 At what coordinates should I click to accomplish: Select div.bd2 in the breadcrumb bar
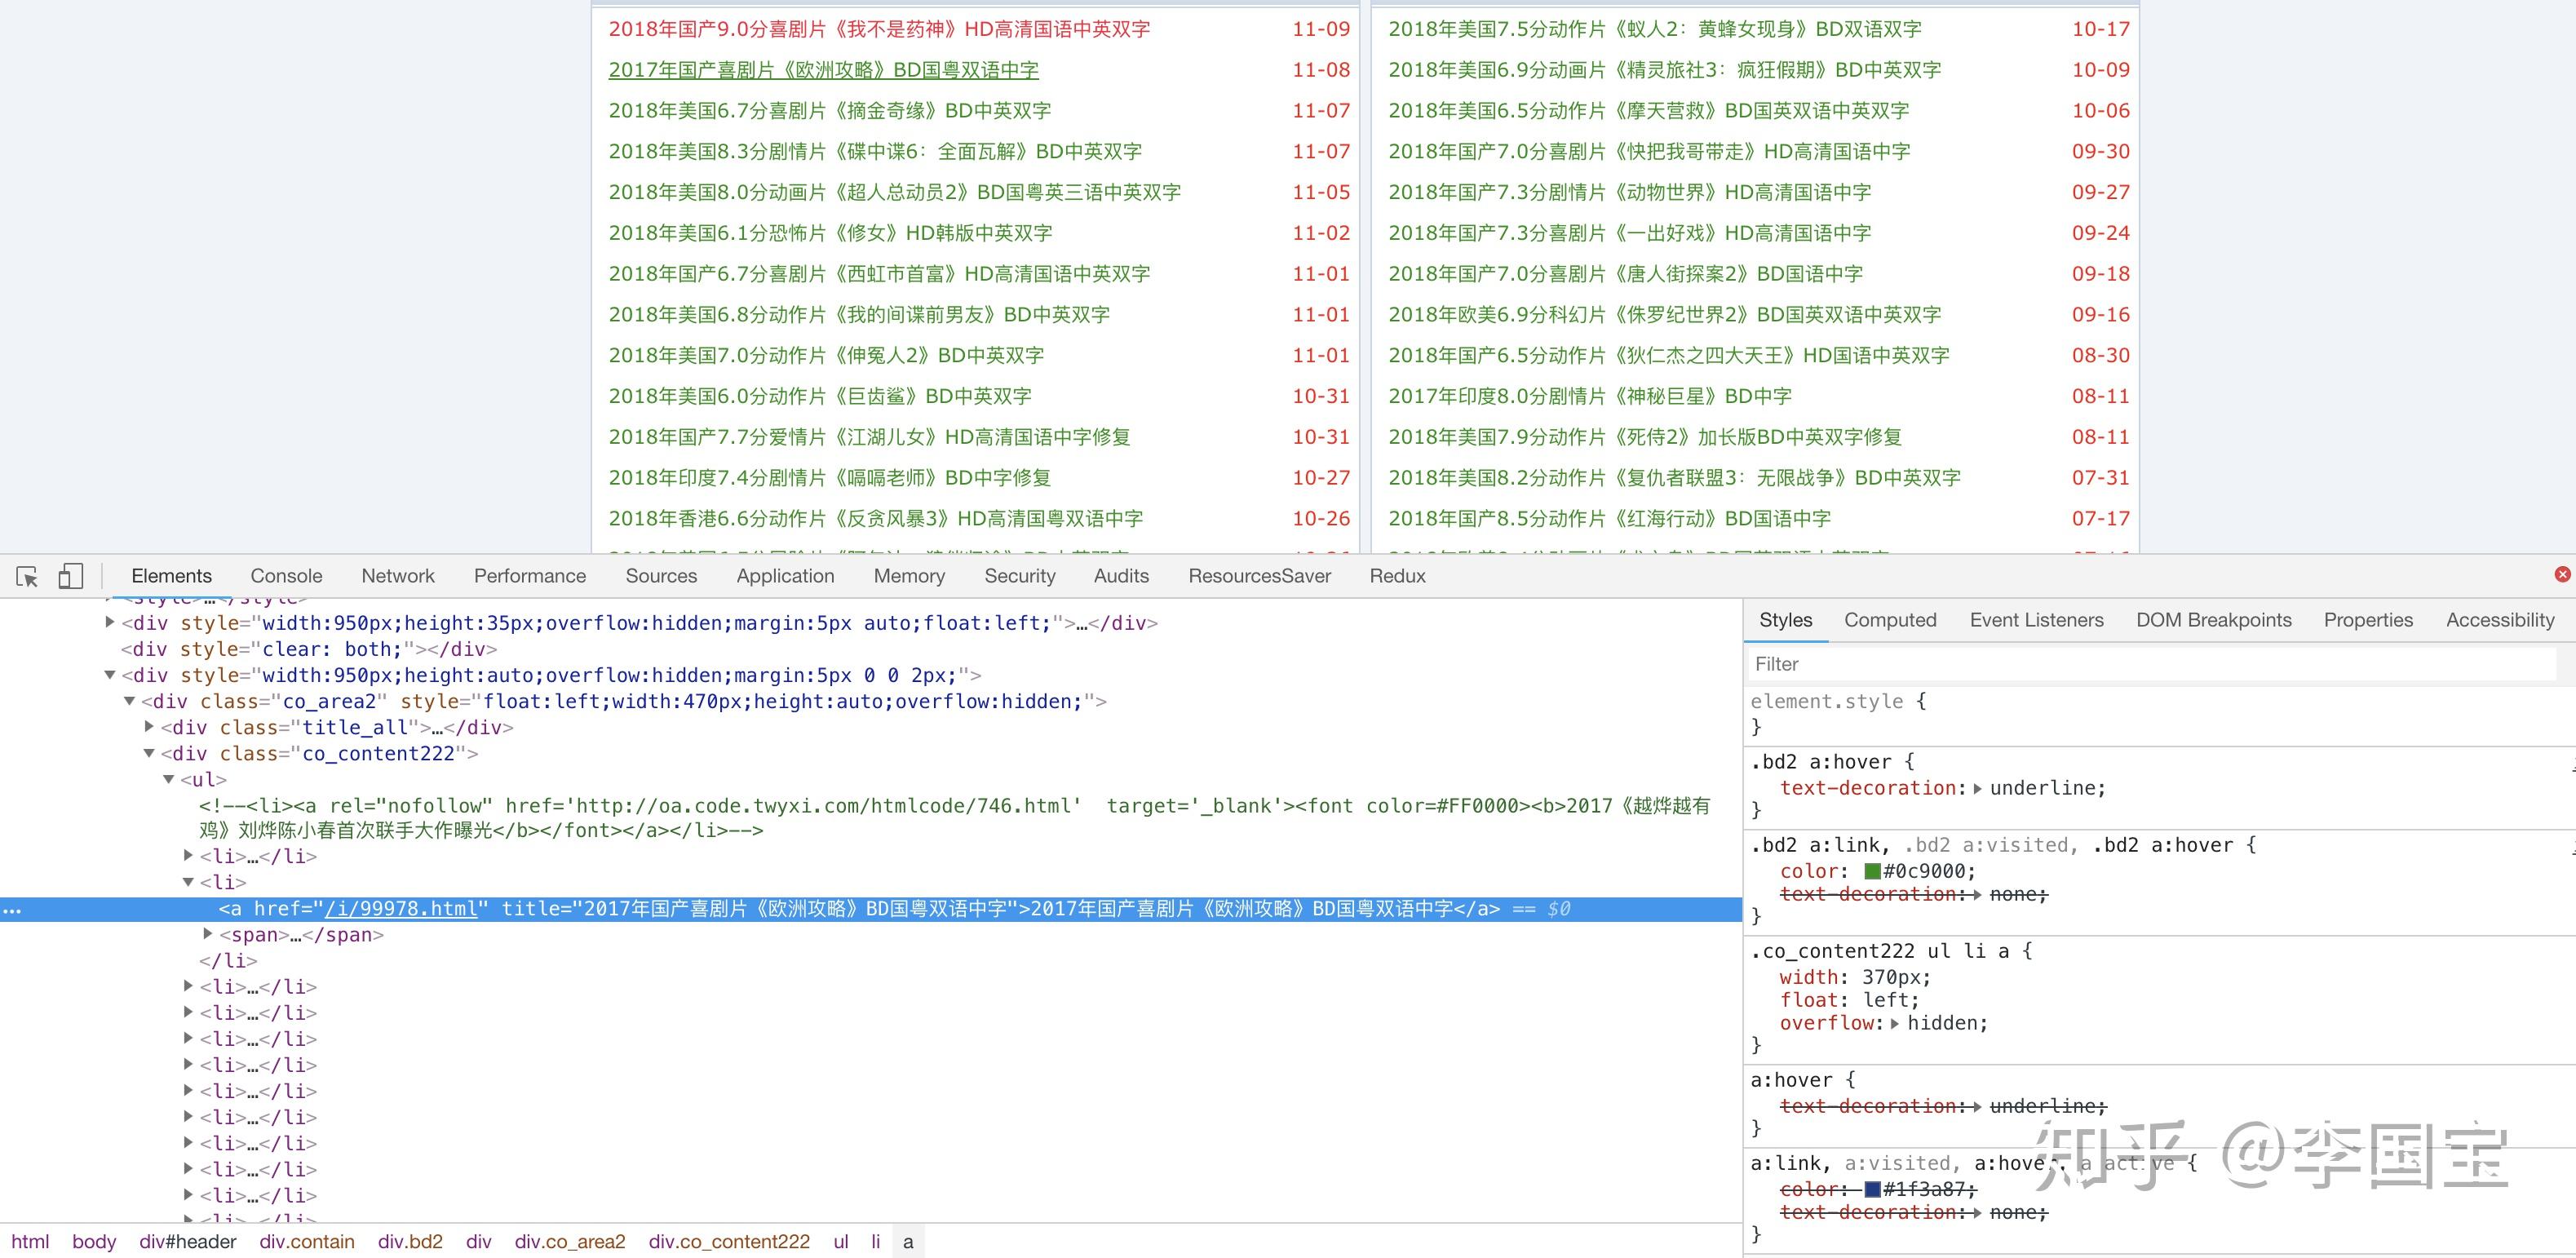point(410,1241)
